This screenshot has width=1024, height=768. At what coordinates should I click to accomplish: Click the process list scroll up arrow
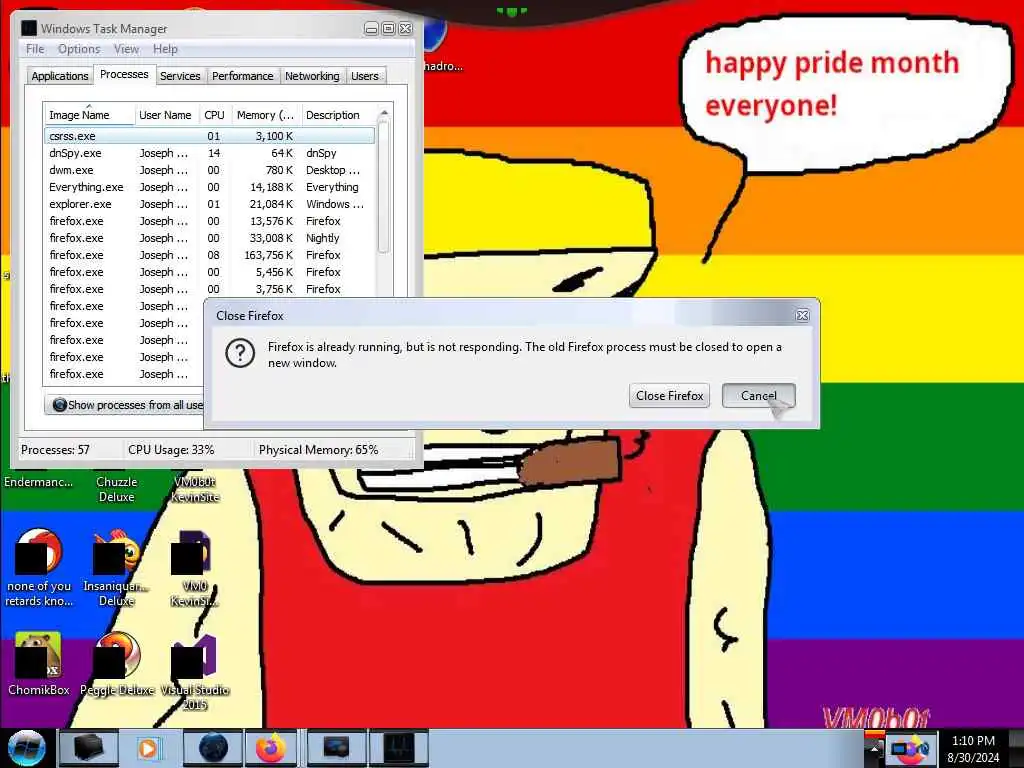(x=384, y=114)
